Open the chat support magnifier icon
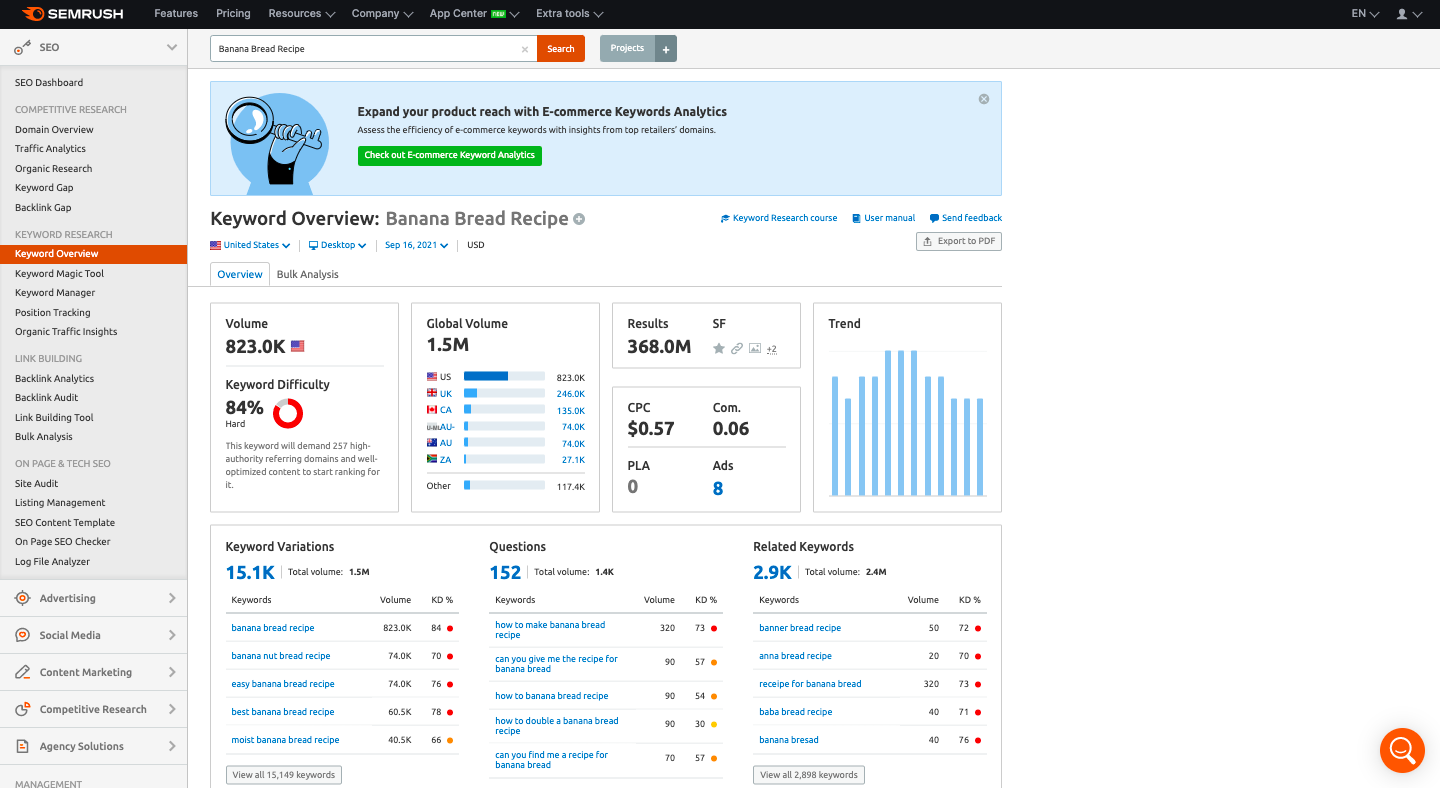The width and height of the screenshot is (1440, 788). click(x=1401, y=749)
